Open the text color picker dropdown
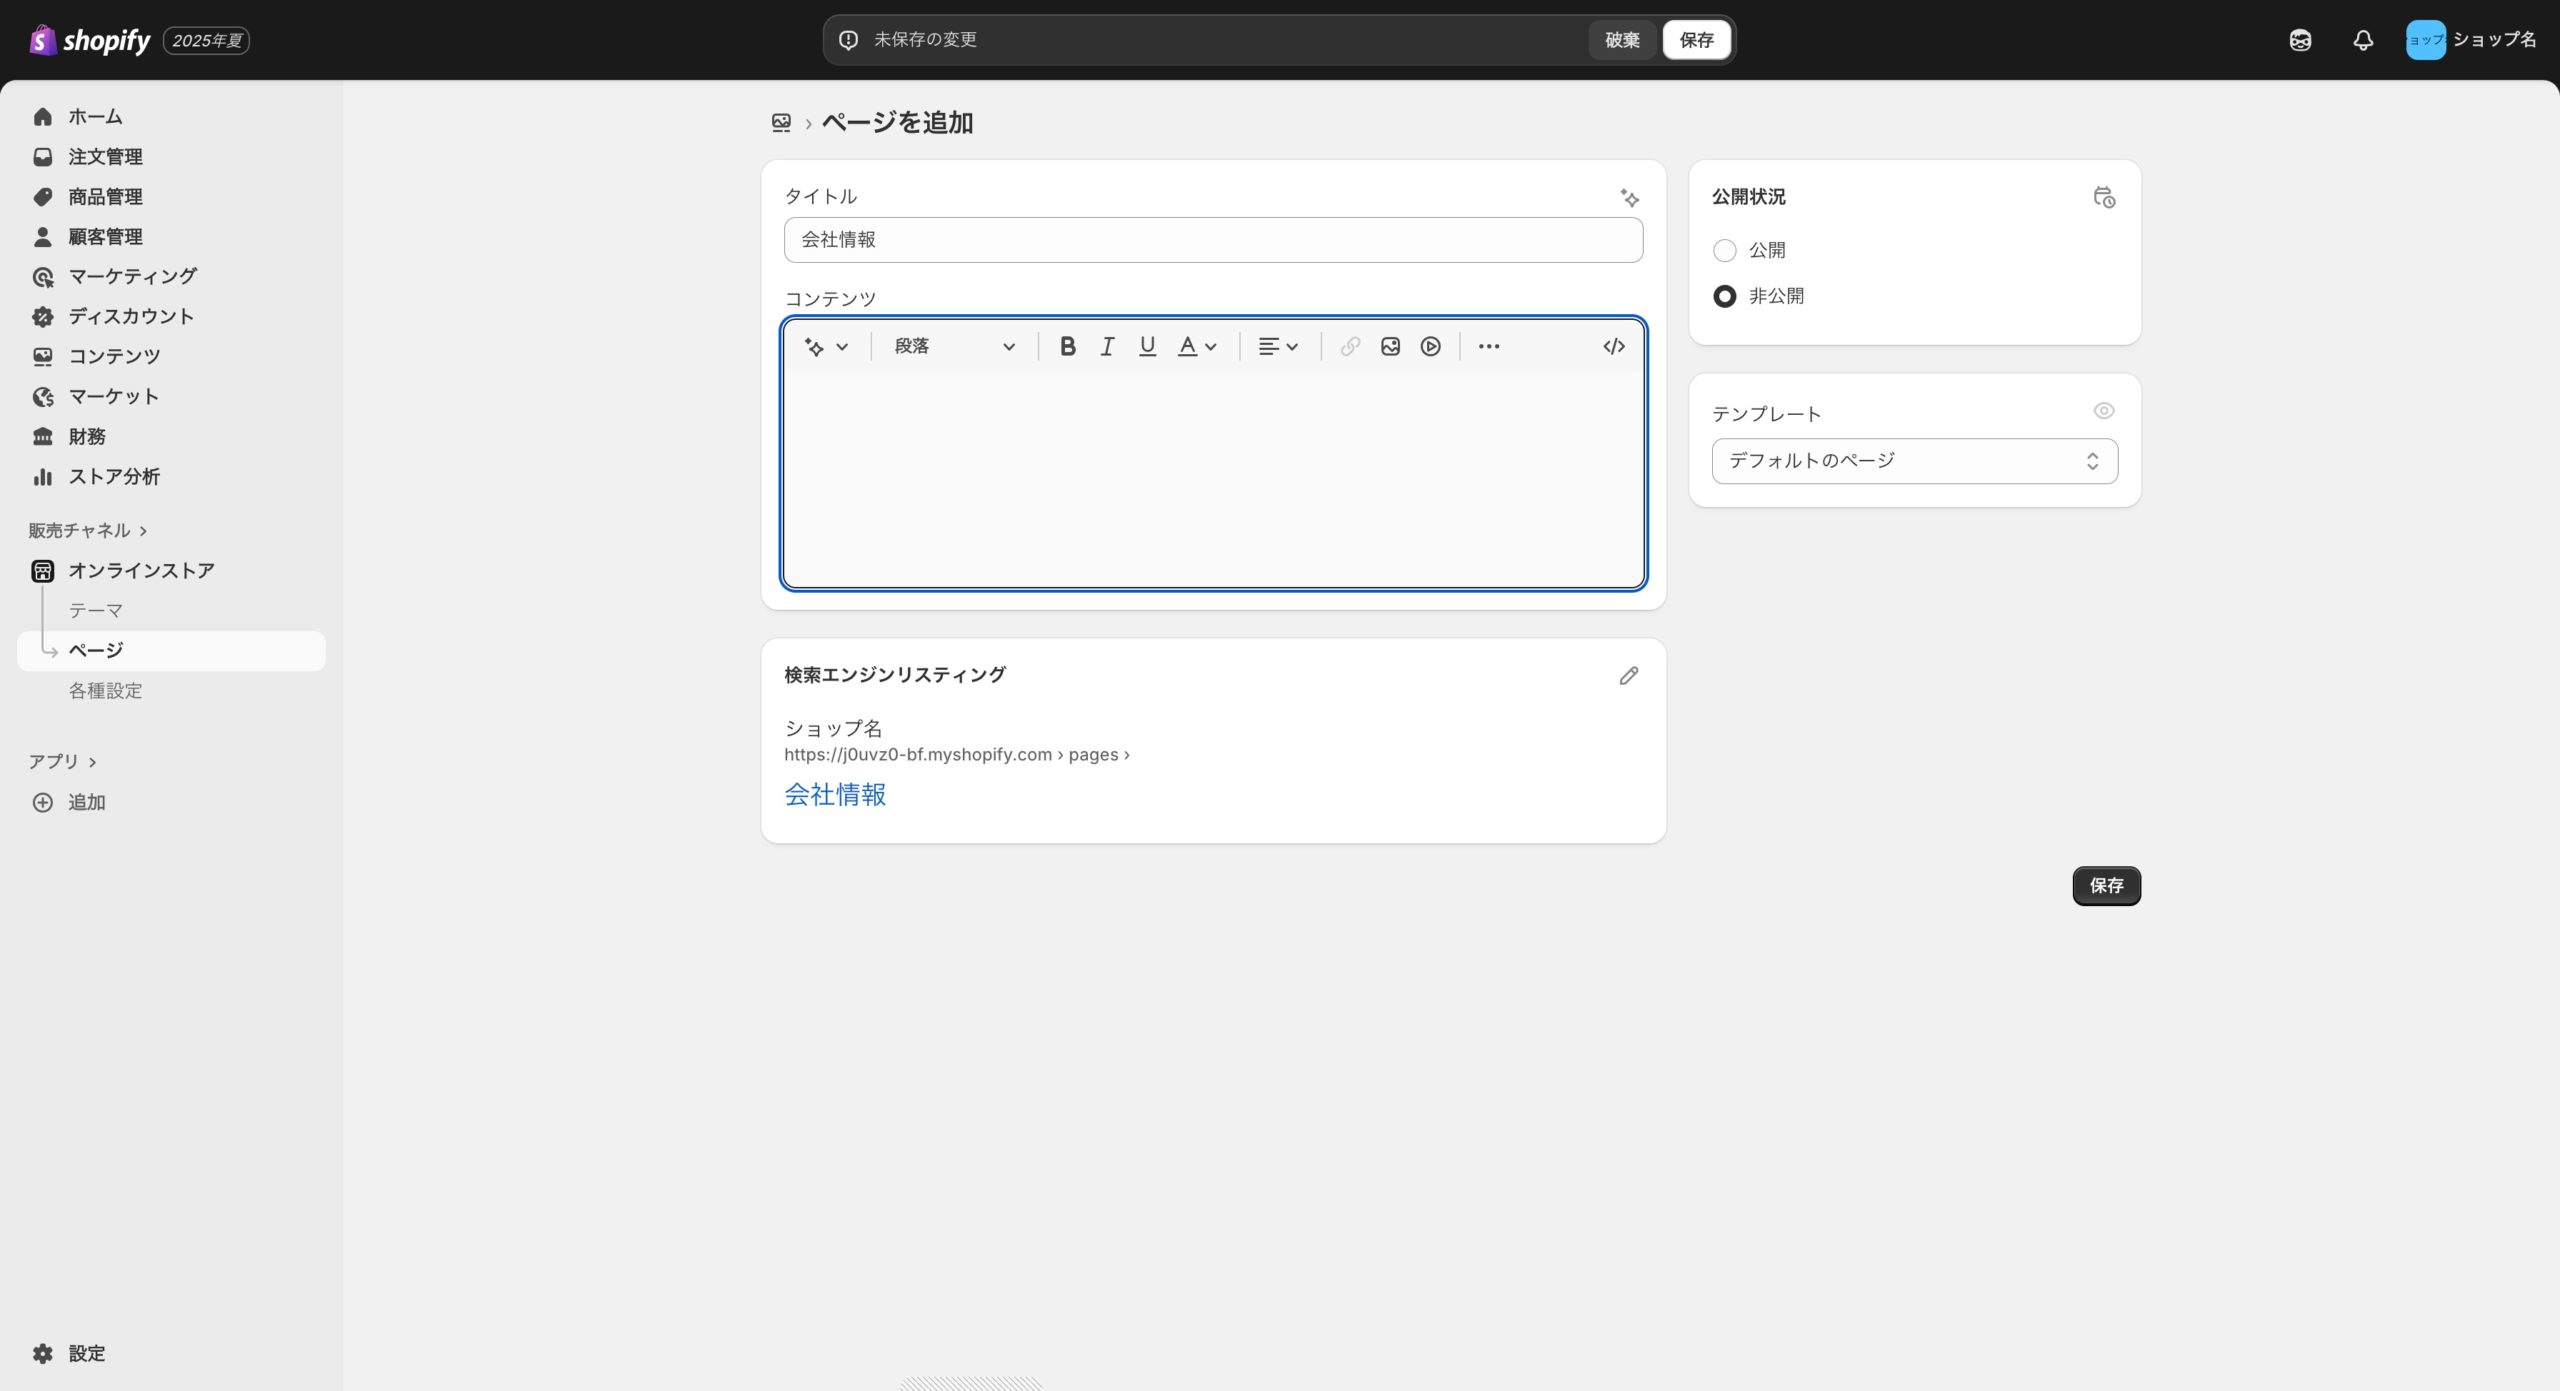 1196,346
